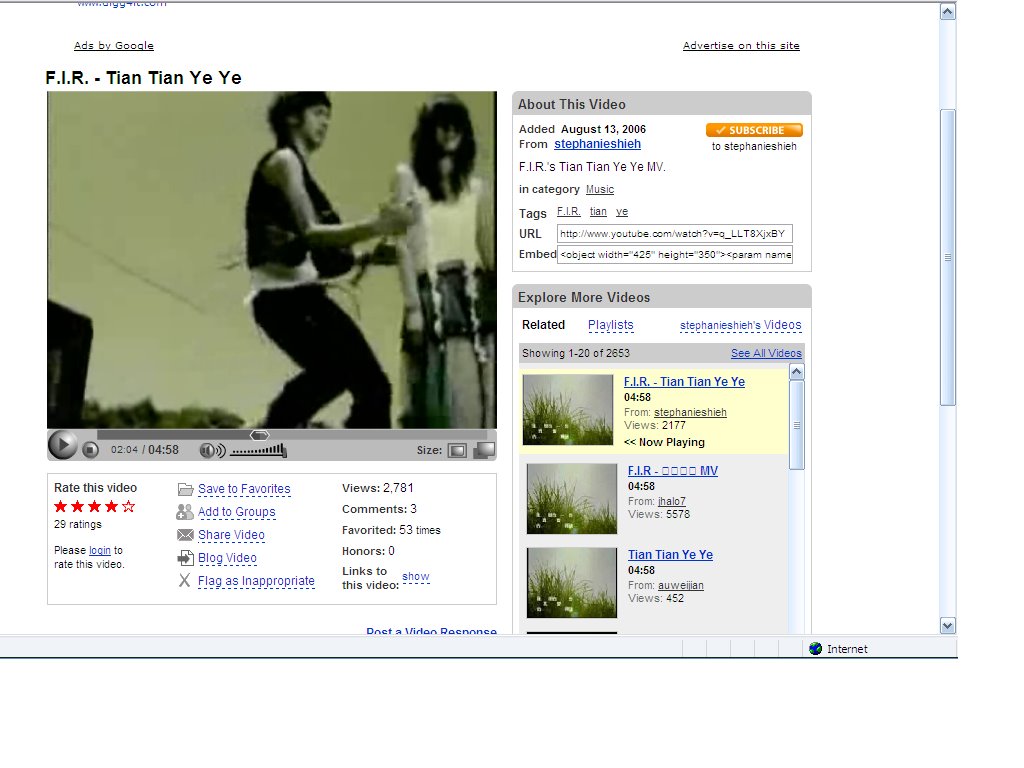Click the 'Showing 1-20 of 2653' text
Viewport: 1024px width, 768px height.
tap(575, 353)
